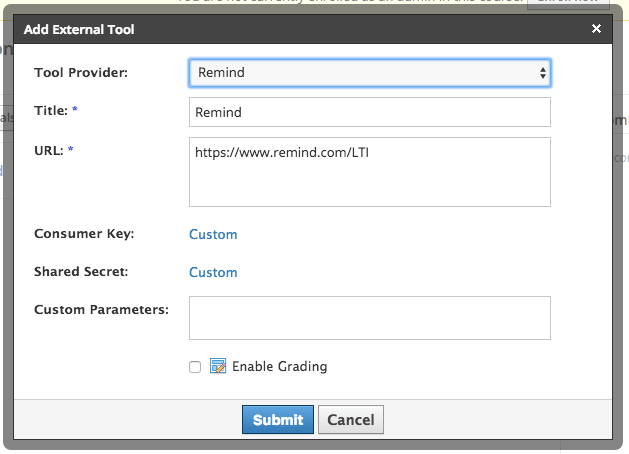This screenshot has width=629, height=454.
Task: Open the Tool Provider dropdown showing Remind
Action: point(369,73)
